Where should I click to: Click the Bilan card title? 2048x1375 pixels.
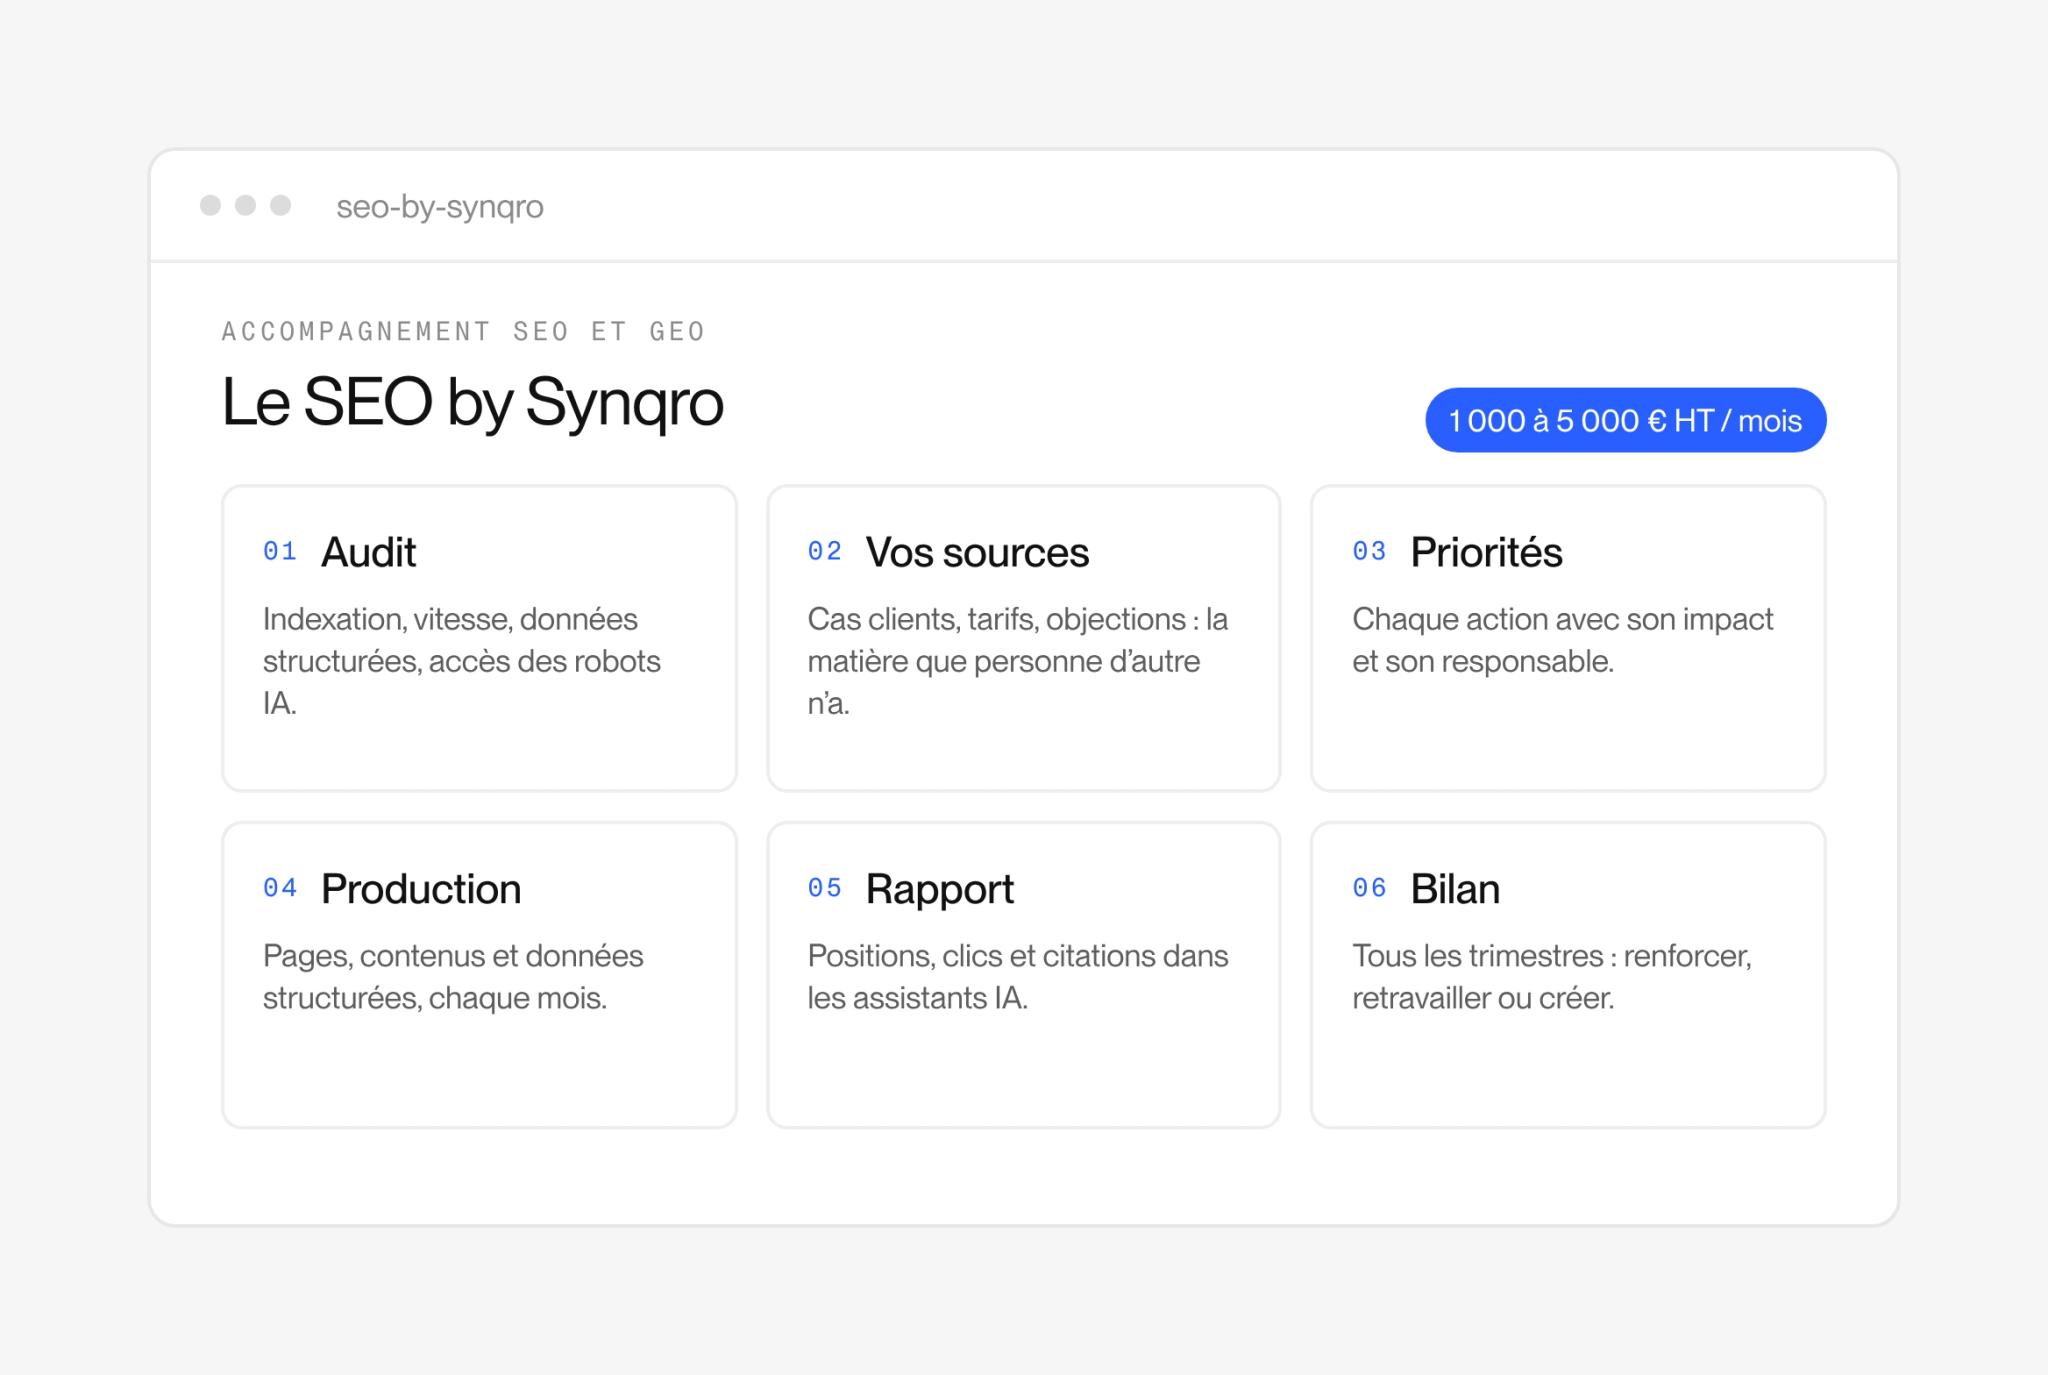coord(1455,889)
